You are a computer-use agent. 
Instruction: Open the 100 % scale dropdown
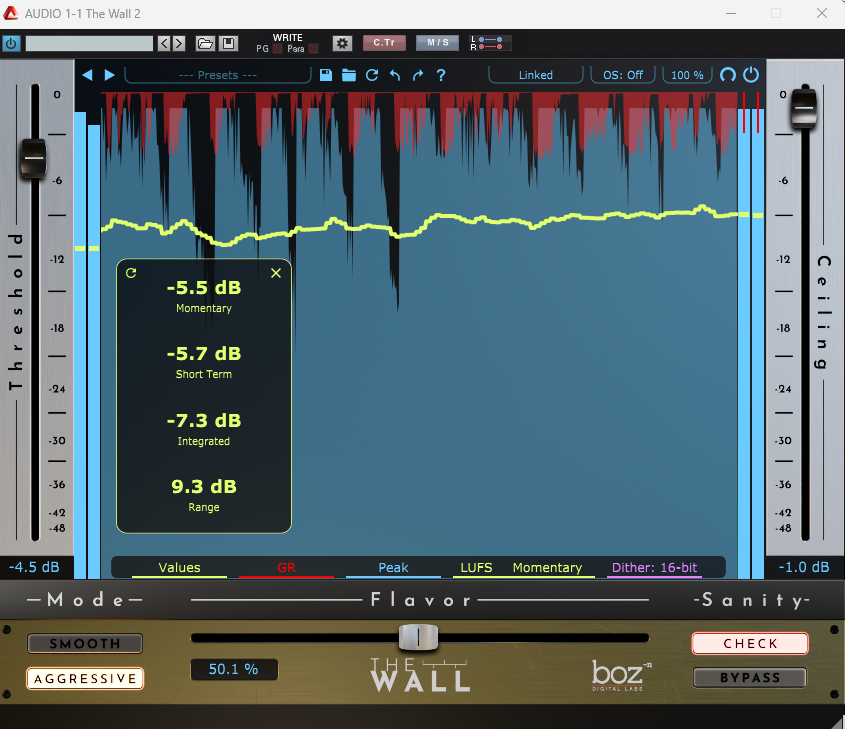687,75
